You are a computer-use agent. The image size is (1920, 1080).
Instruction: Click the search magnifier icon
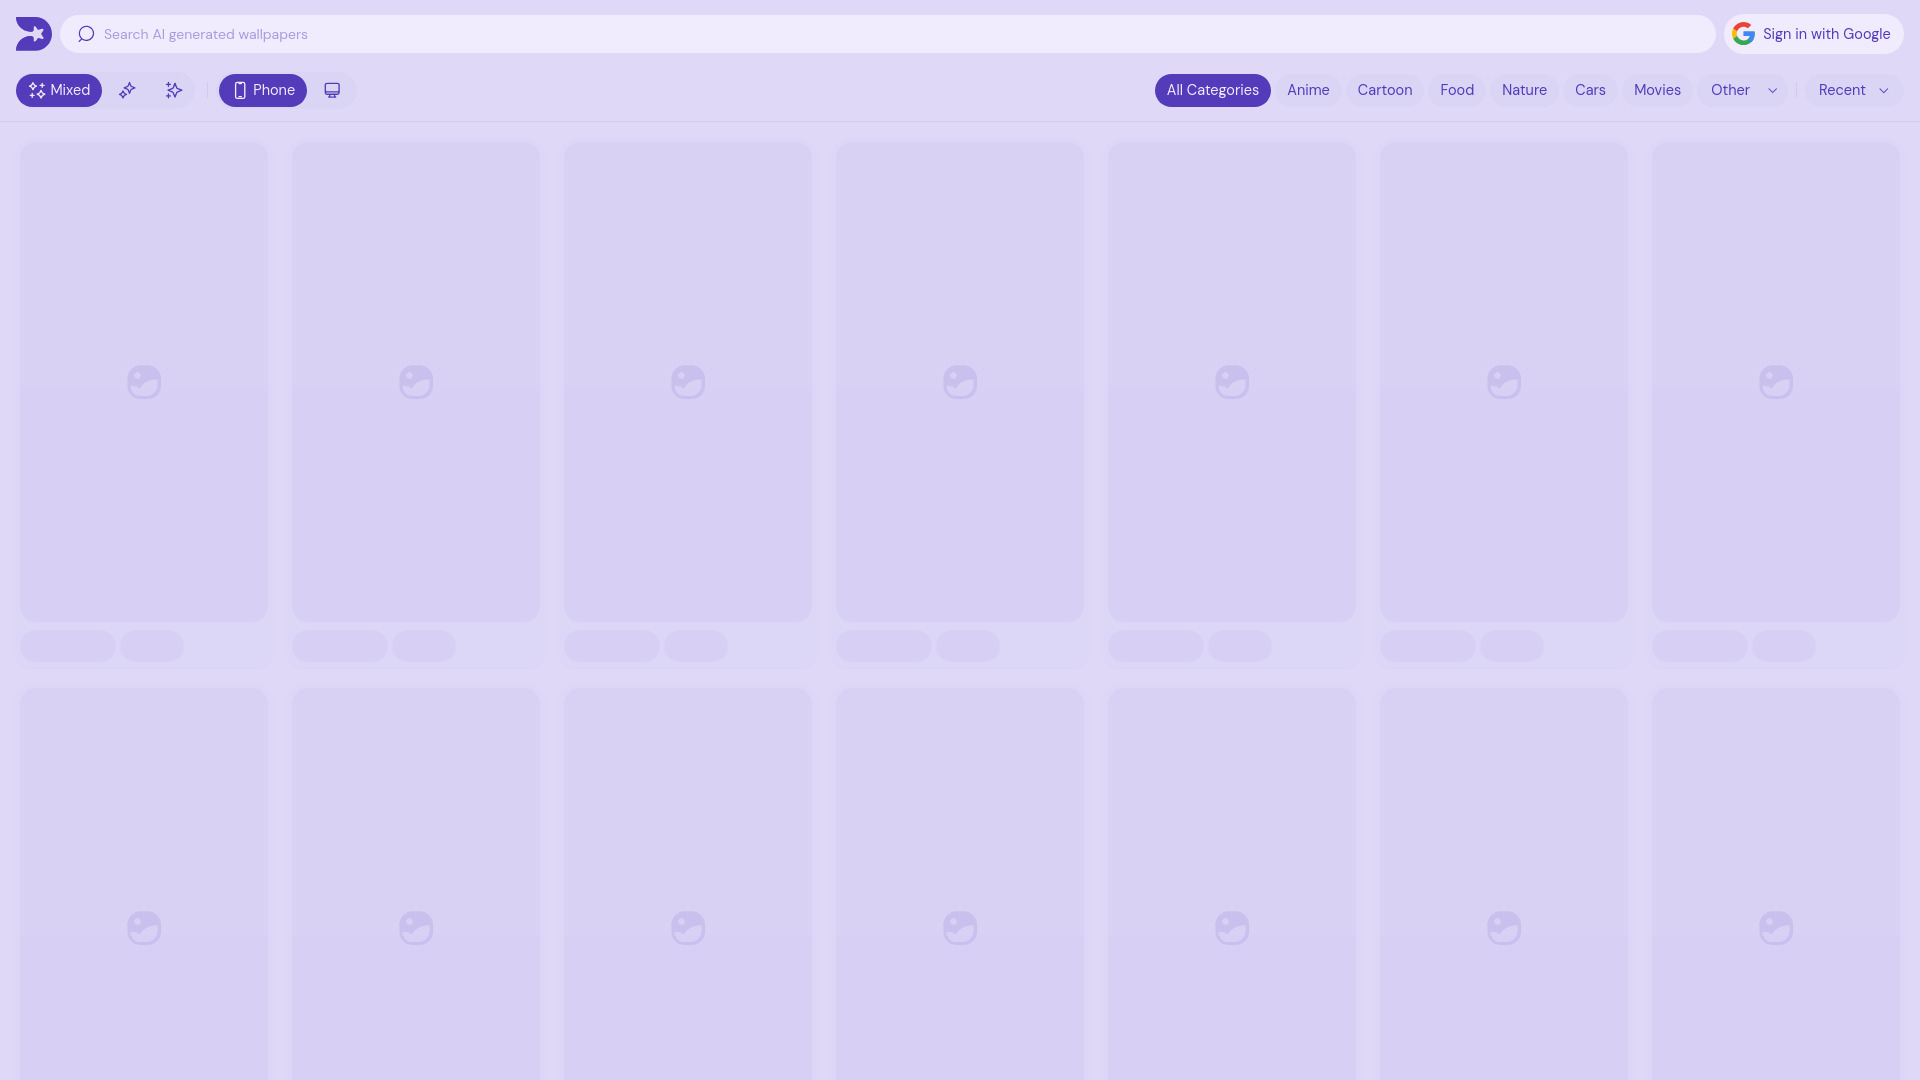(86, 33)
